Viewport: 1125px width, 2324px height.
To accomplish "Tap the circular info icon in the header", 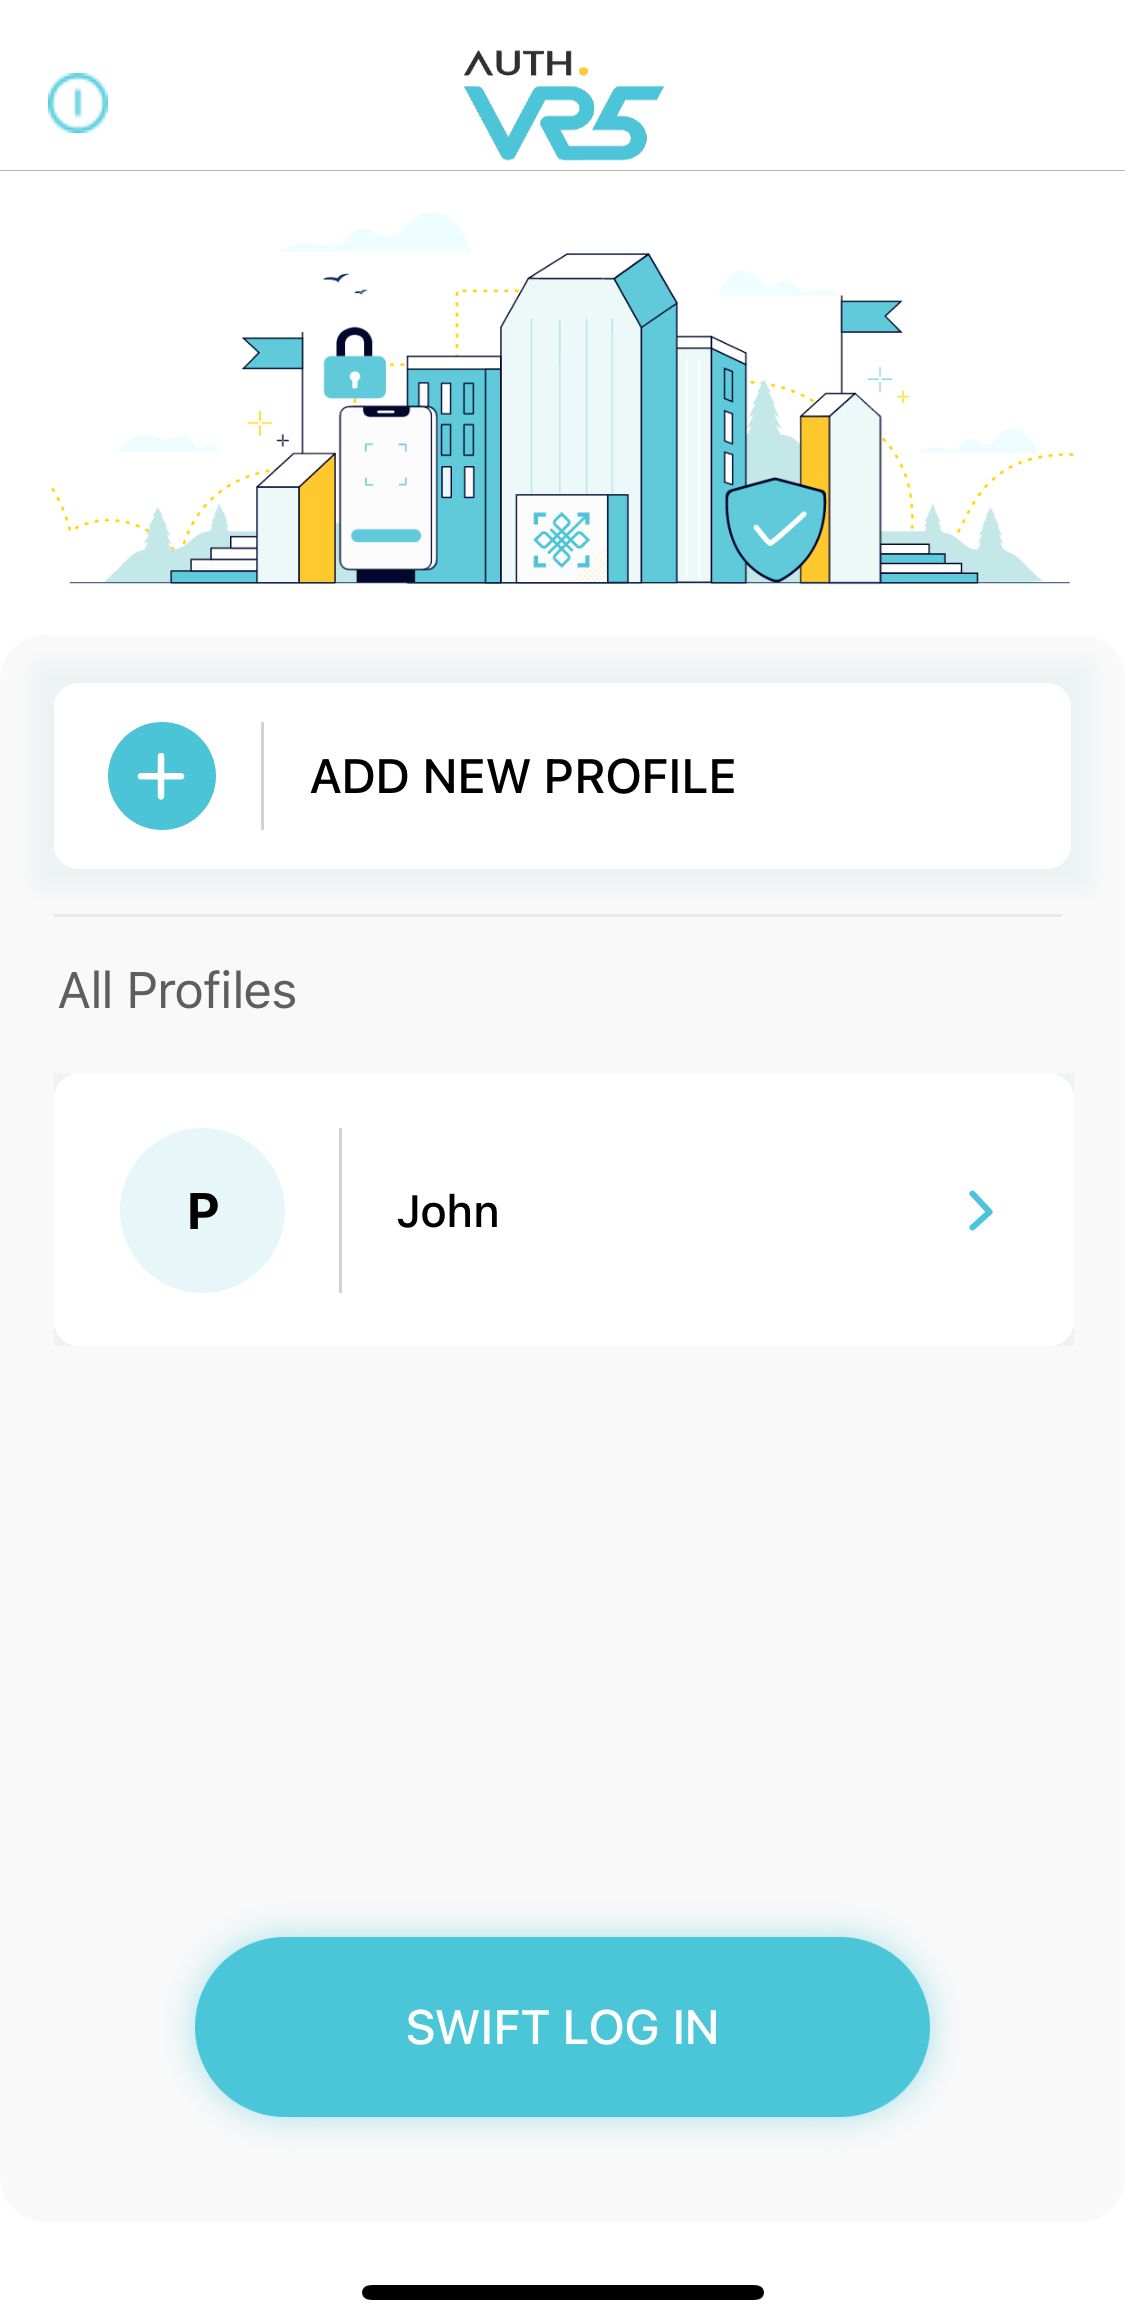I will point(78,102).
